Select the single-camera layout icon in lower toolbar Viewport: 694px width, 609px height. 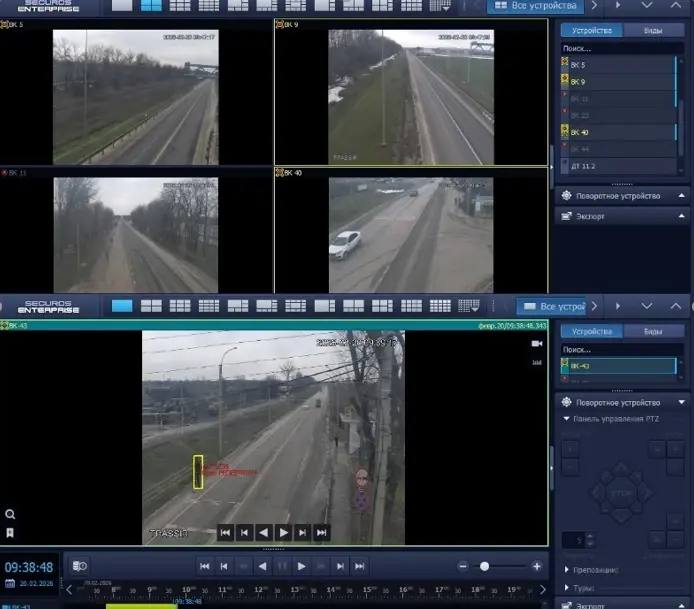pos(122,306)
